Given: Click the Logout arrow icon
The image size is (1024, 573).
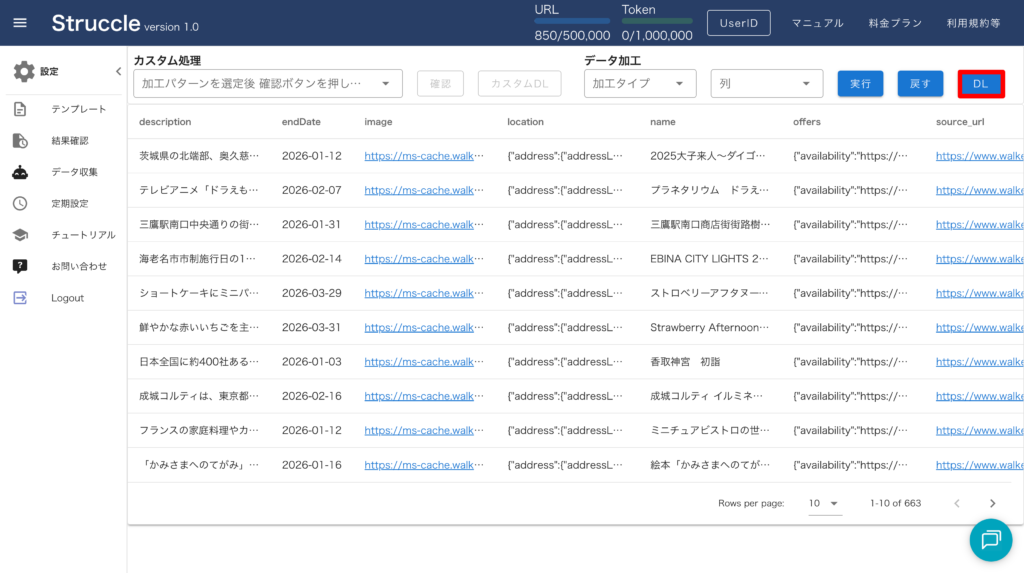Looking at the screenshot, I should tap(20, 298).
